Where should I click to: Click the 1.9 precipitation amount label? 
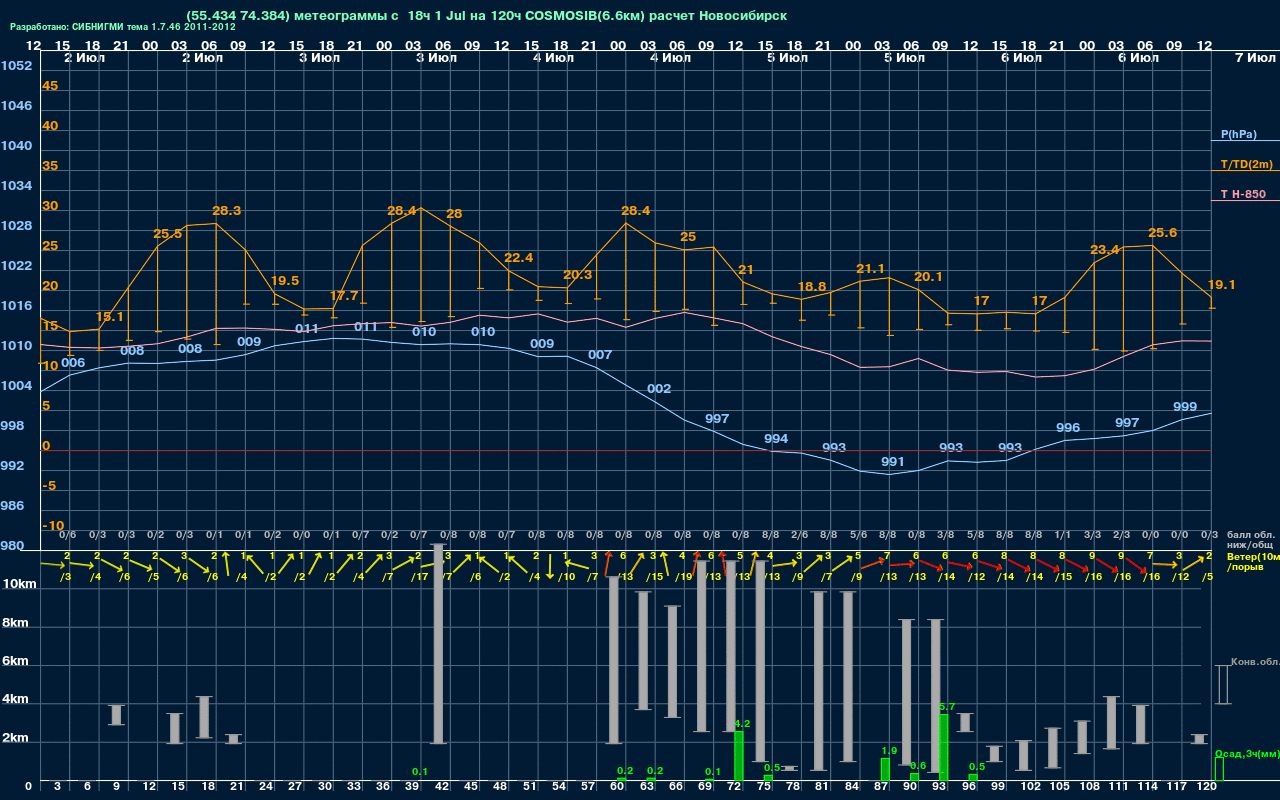coord(889,750)
